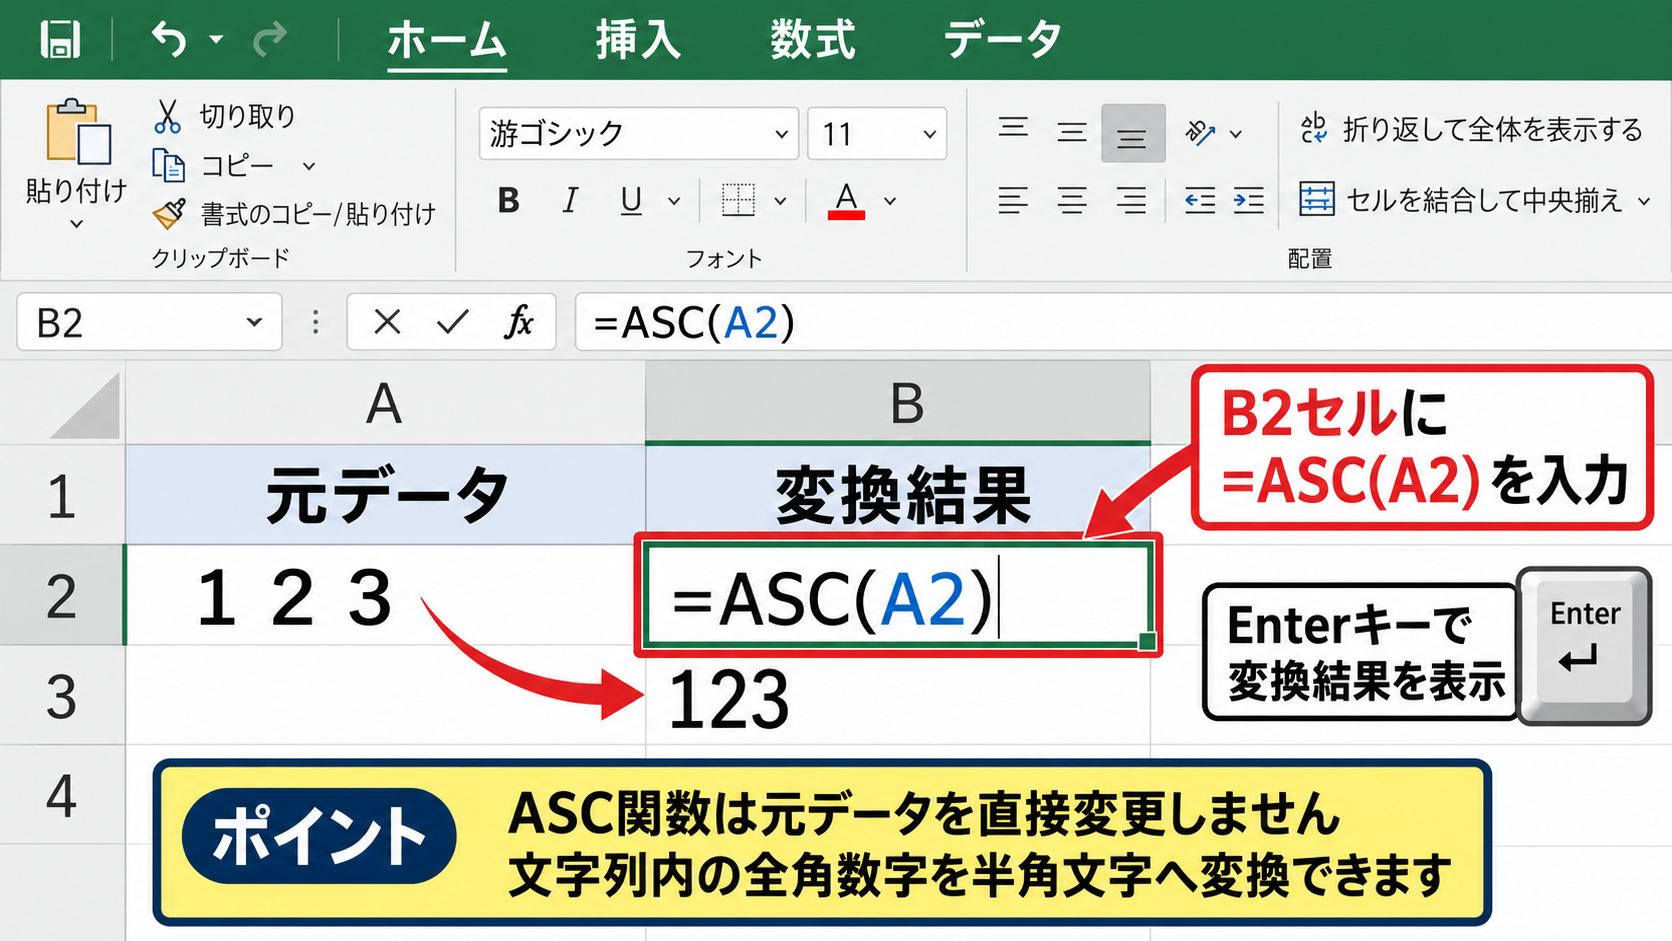Image resolution: width=1672 pixels, height=941 pixels.
Task: Toggle Underline formatting
Action: (631, 201)
